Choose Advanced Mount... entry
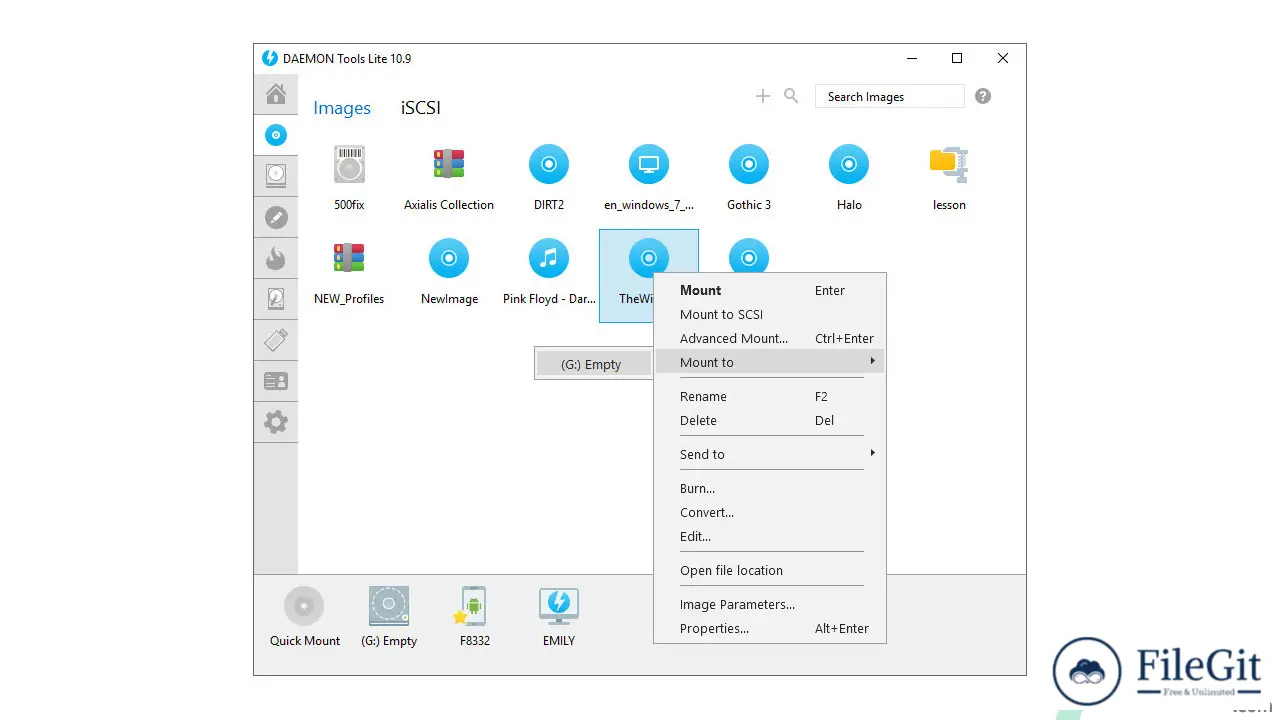This screenshot has width=1280, height=720. [x=770, y=338]
